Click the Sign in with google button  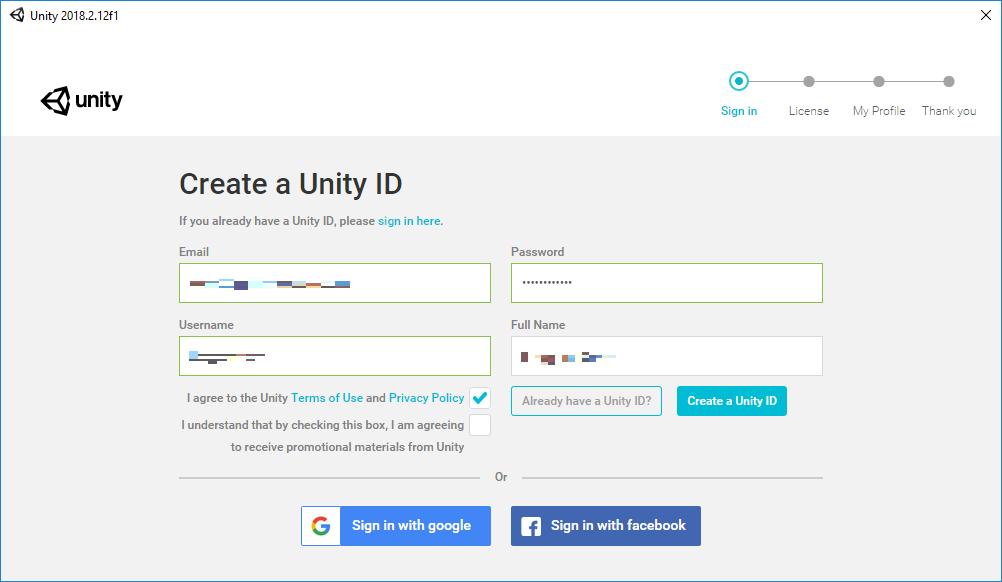tap(413, 525)
